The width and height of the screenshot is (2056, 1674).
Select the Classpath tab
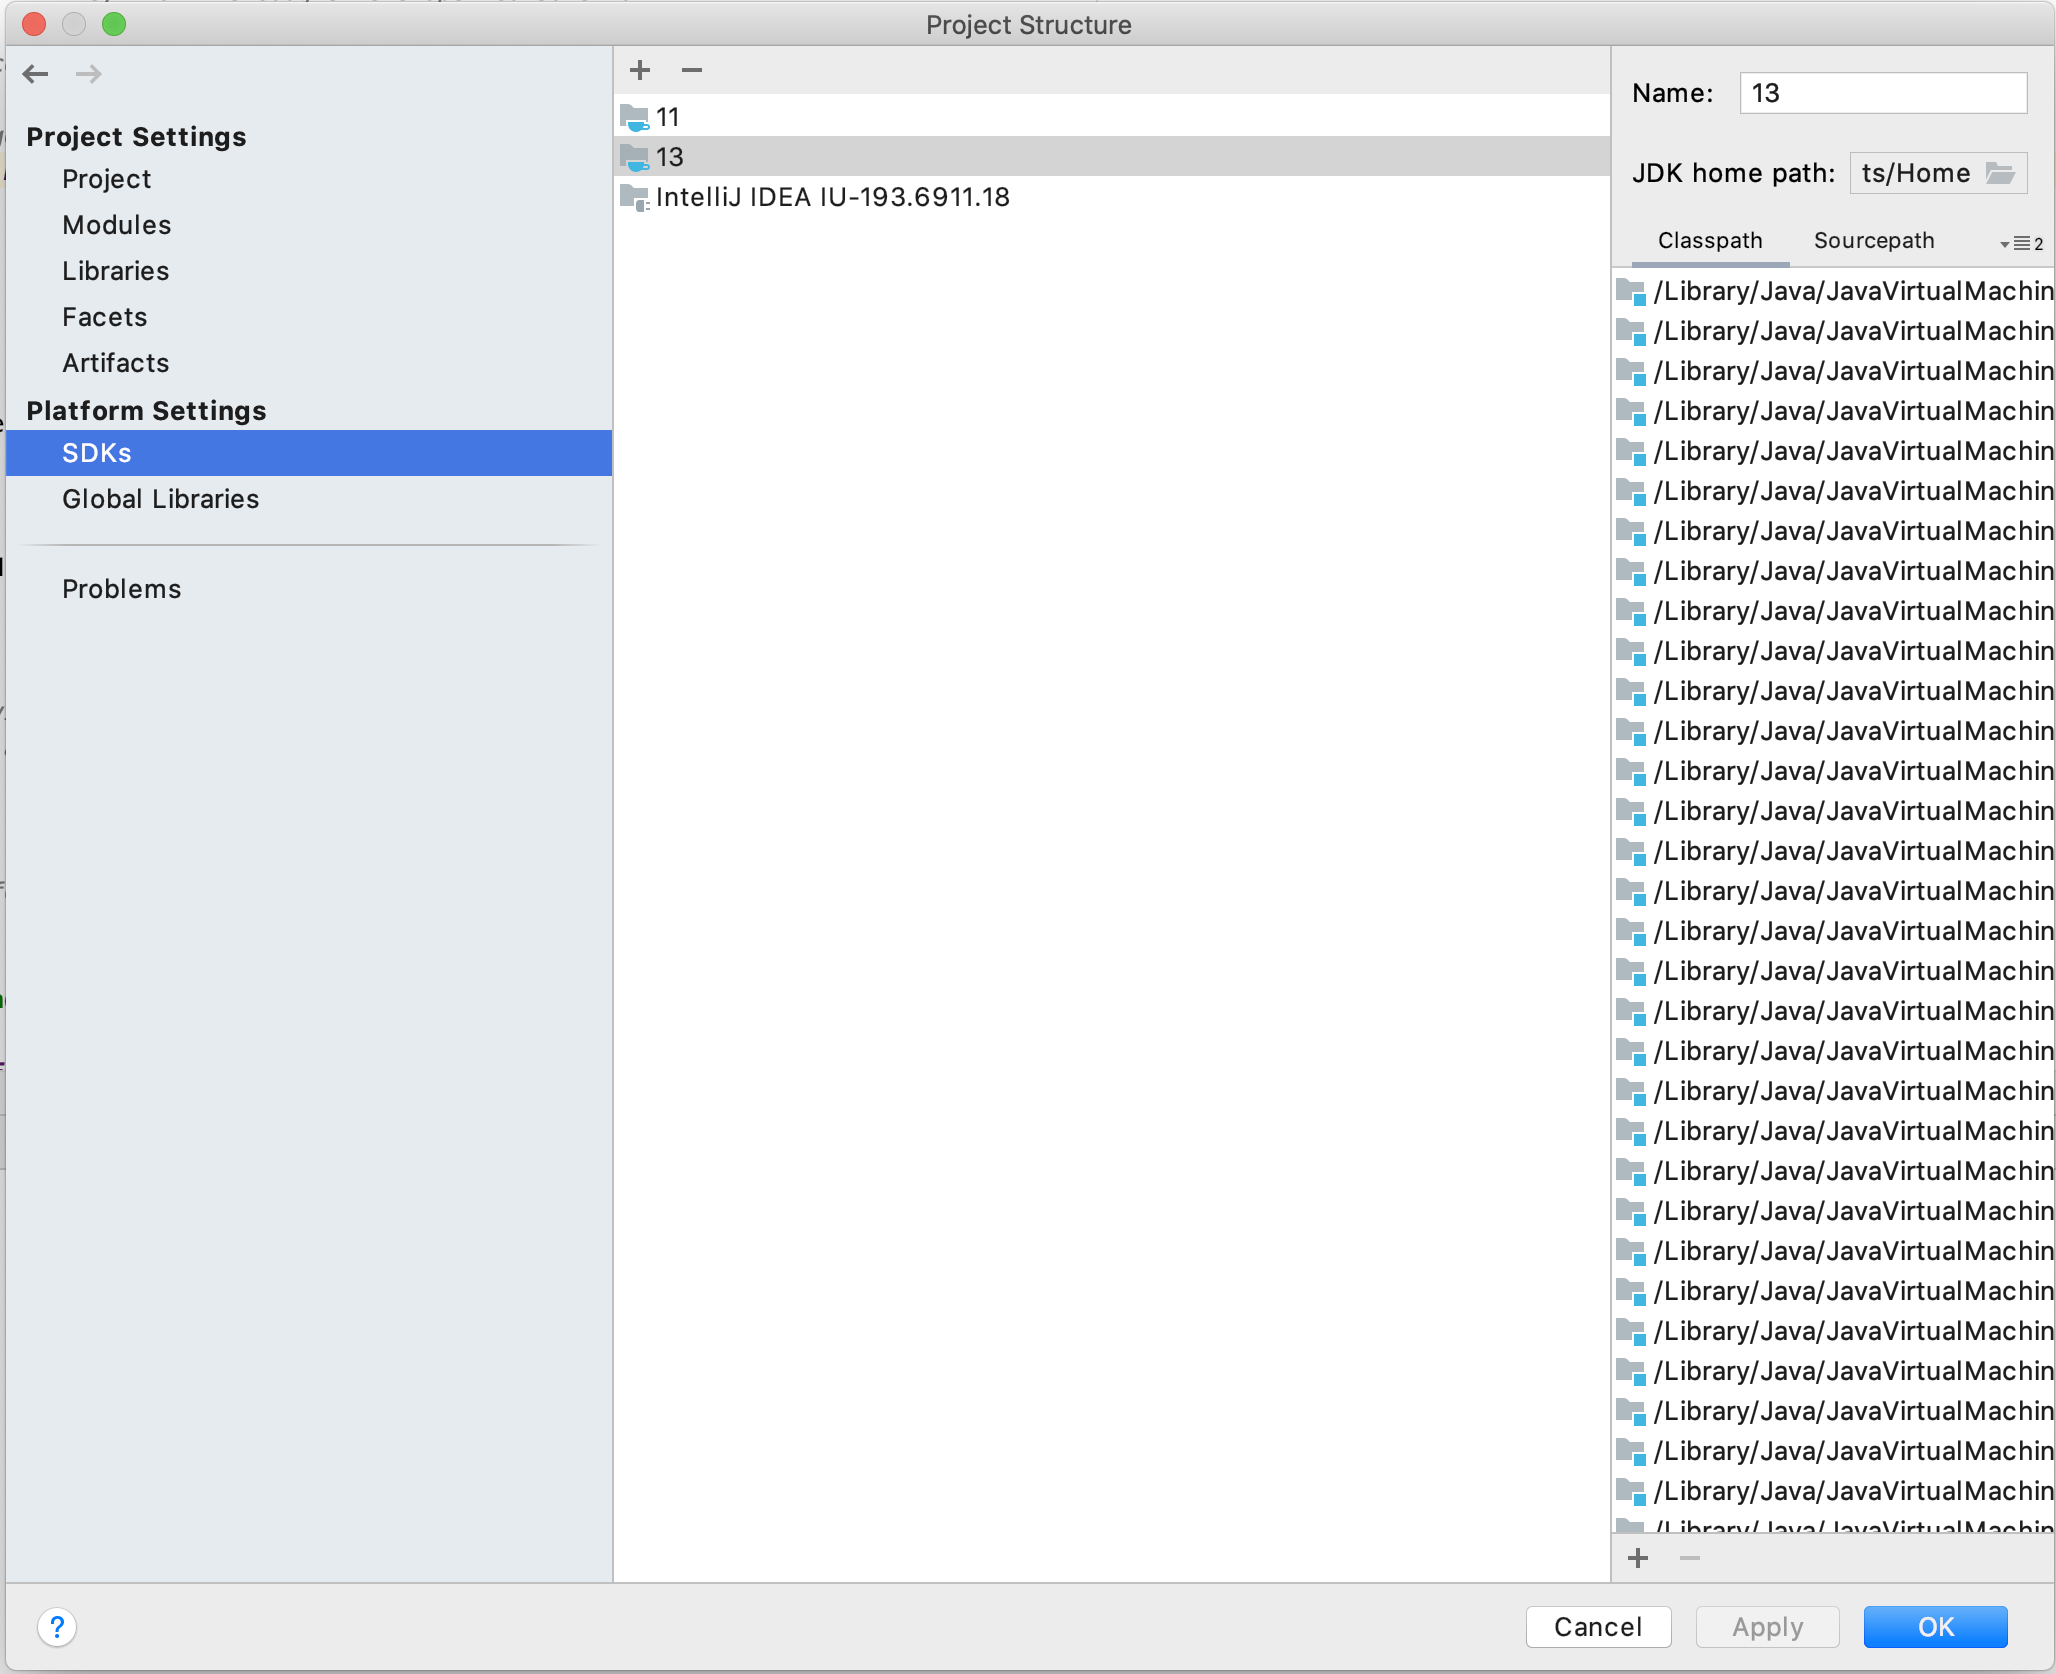coord(1710,240)
